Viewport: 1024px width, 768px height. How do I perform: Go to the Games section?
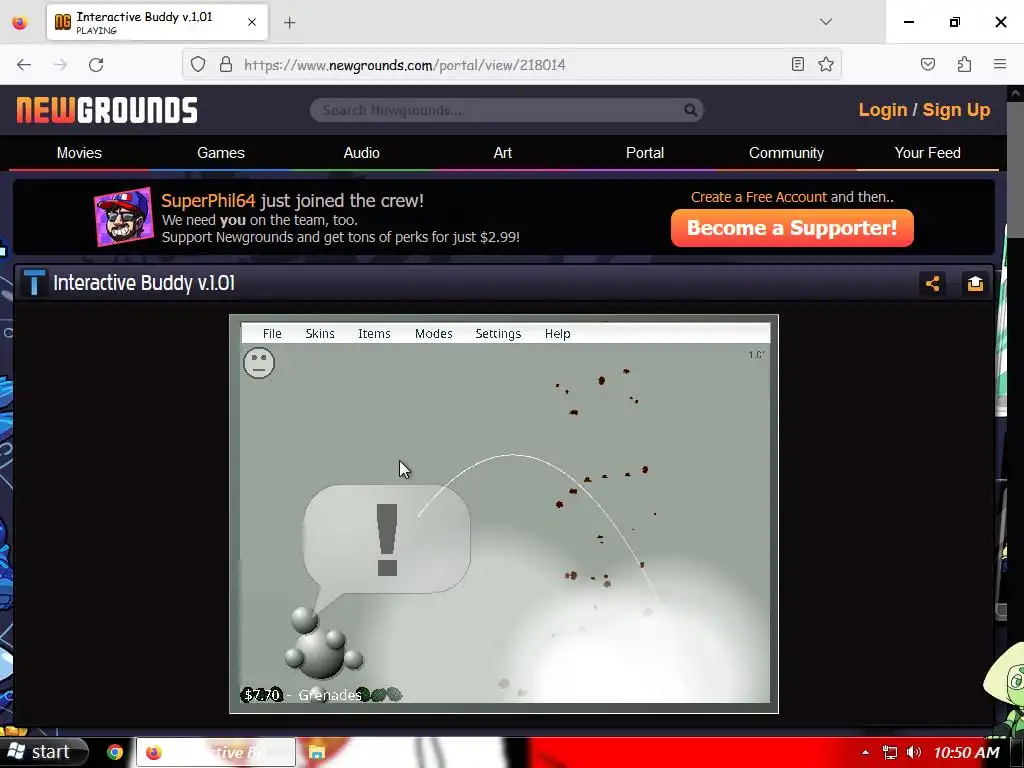(221, 153)
